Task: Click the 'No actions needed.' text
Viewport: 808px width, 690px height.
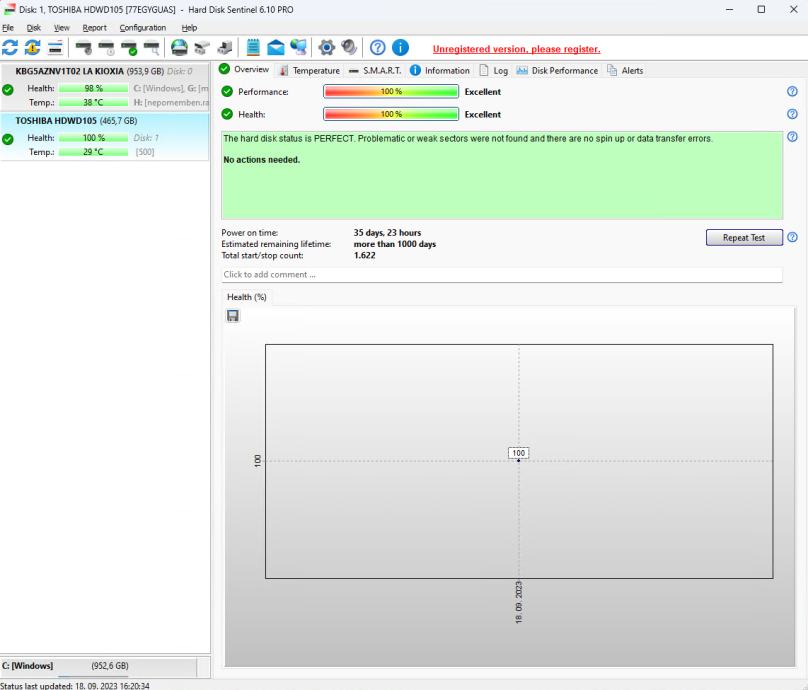Action: [x=262, y=160]
